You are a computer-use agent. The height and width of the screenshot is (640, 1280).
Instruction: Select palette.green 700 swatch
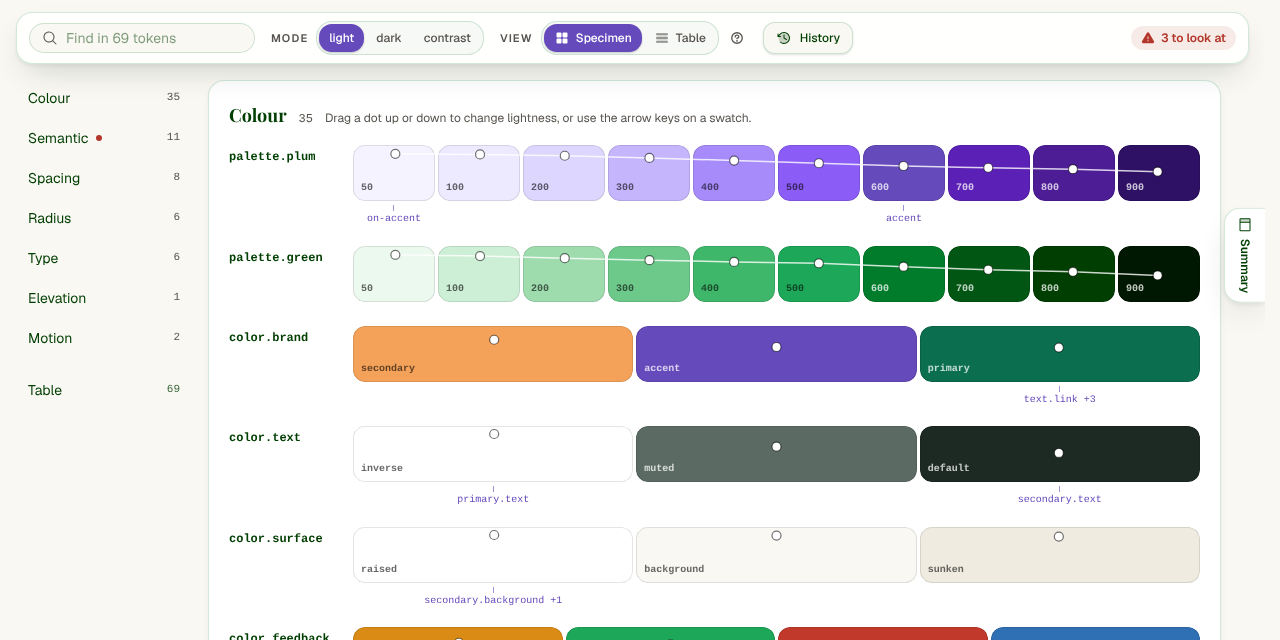[989, 274]
